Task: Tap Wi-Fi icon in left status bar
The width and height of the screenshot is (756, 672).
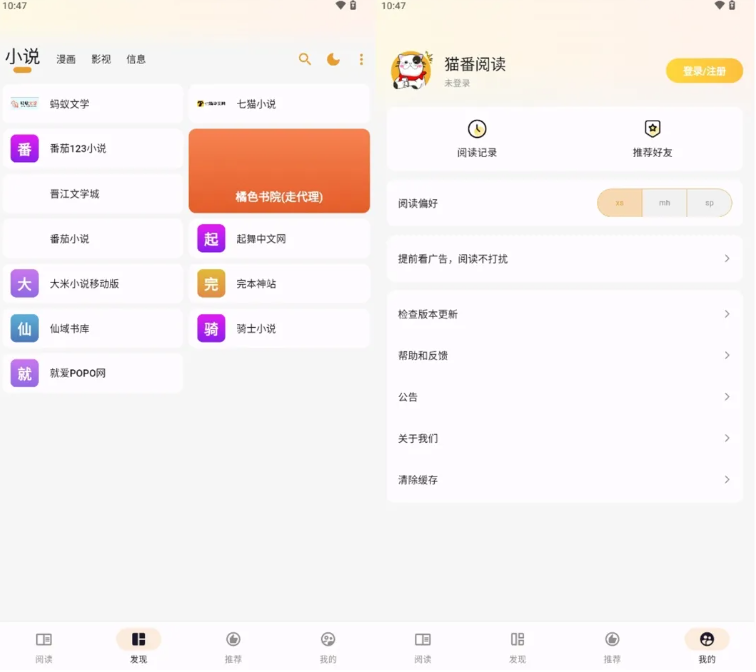Action: click(340, 5)
